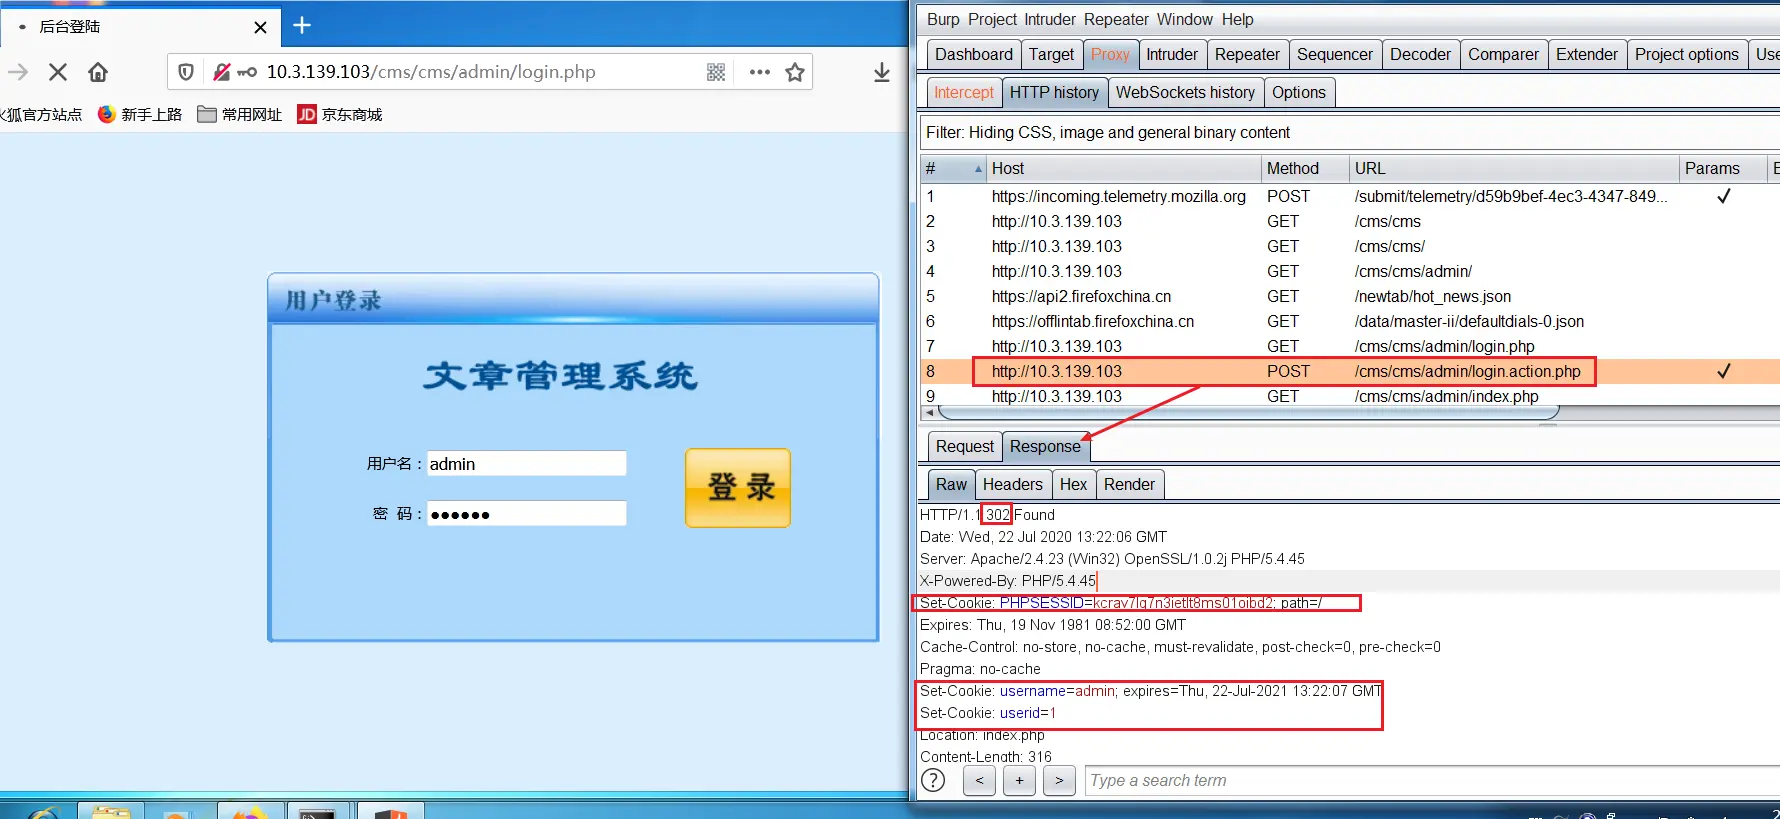
Task: Switch response view to Headers
Action: coord(1012,484)
